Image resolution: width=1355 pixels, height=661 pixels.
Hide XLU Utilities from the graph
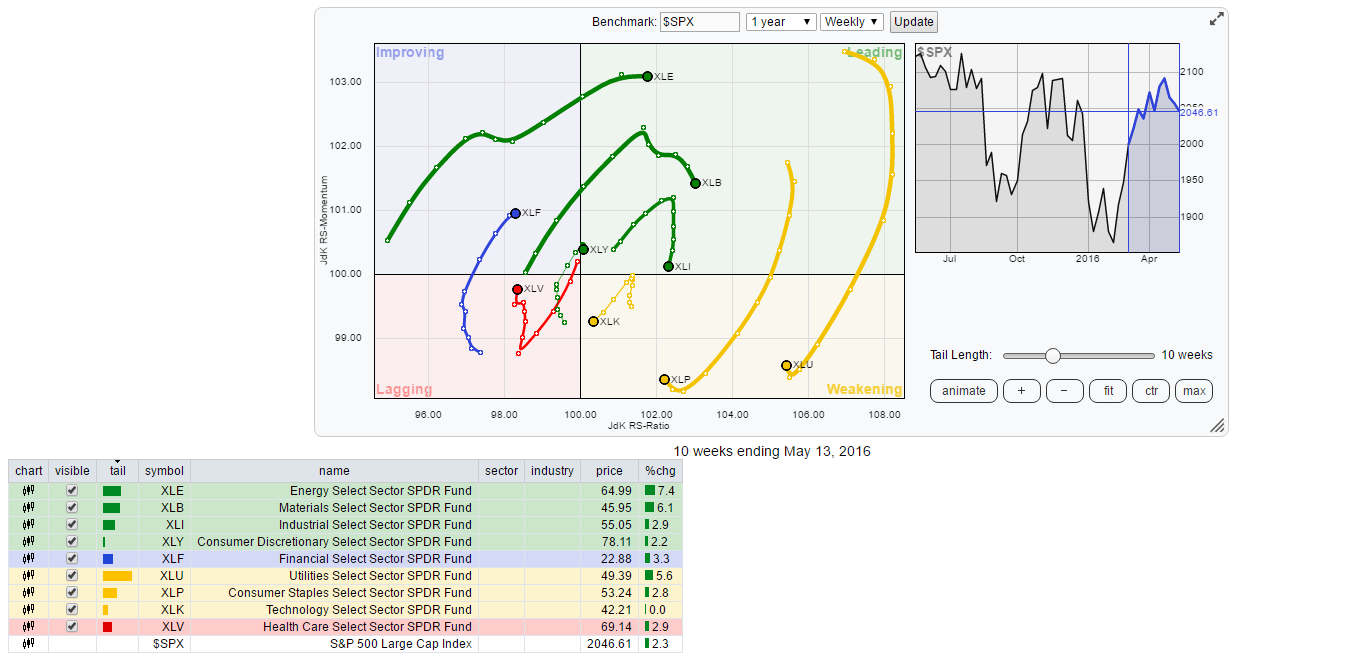coord(71,576)
